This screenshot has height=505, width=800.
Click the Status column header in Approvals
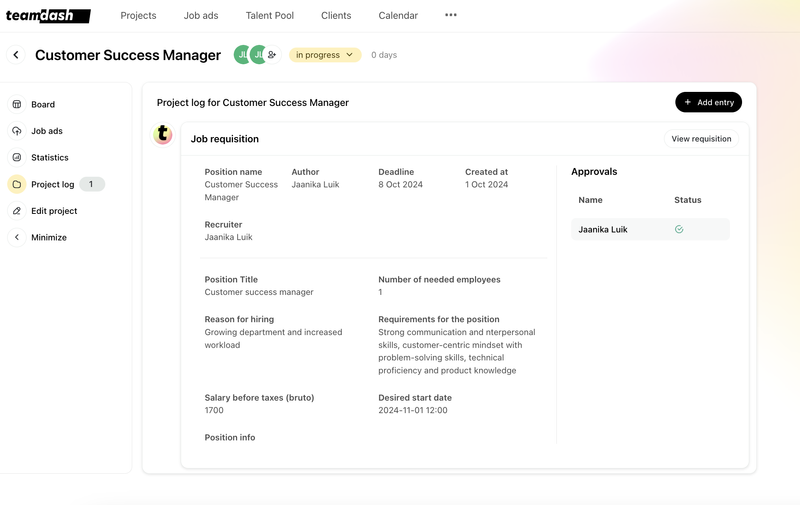click(687, 200)
